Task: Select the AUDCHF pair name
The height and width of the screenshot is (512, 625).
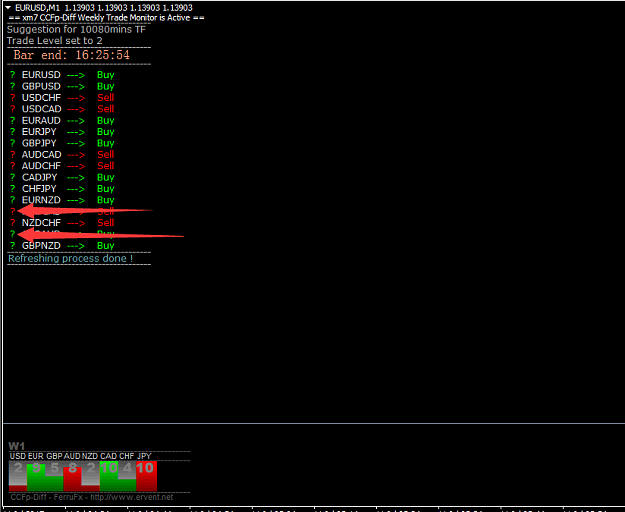Action: [x=41, y=166]
